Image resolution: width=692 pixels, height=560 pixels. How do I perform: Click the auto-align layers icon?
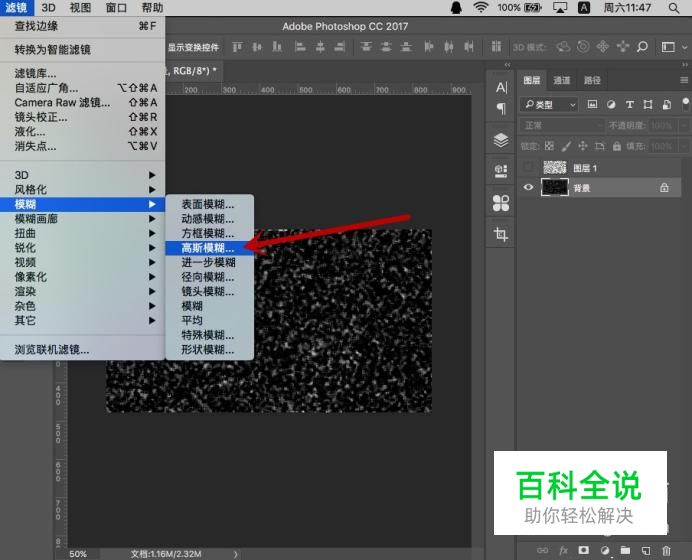[496, 47]
